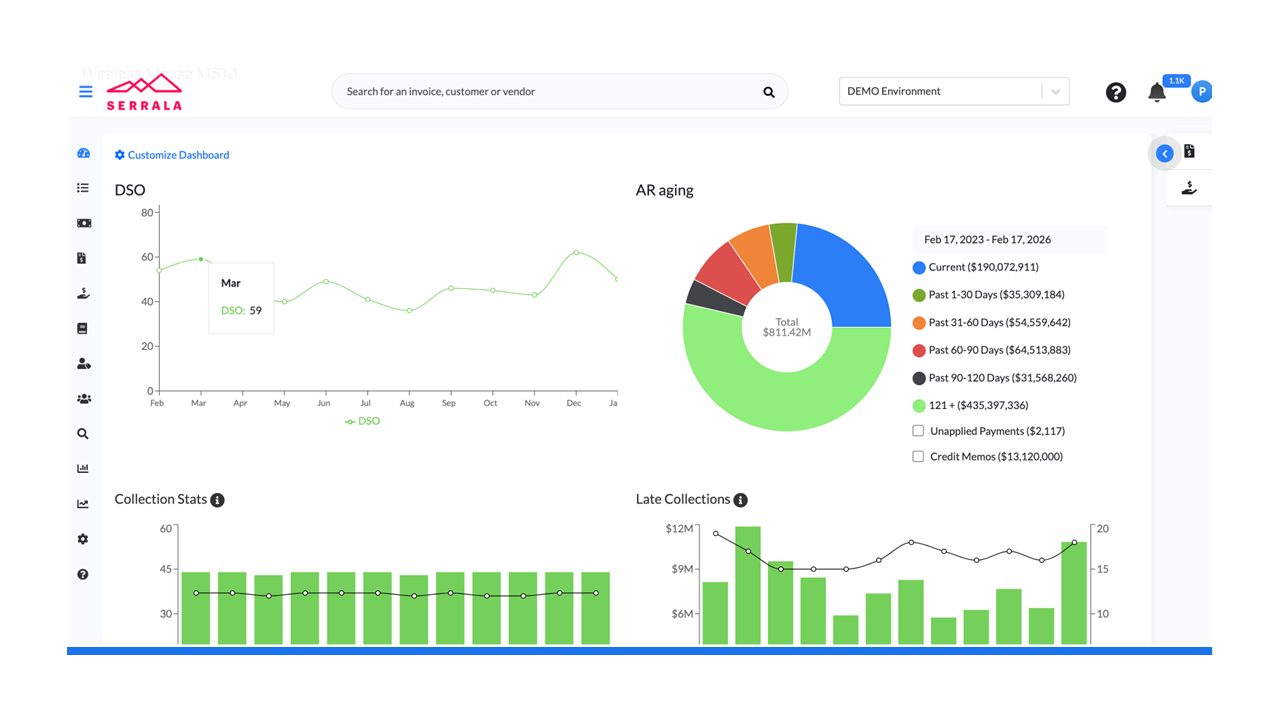The width and height of the screenshot is (1280, 720).
Task: Toggle the DSO legend series below chart
Action: tap(362, 422)
